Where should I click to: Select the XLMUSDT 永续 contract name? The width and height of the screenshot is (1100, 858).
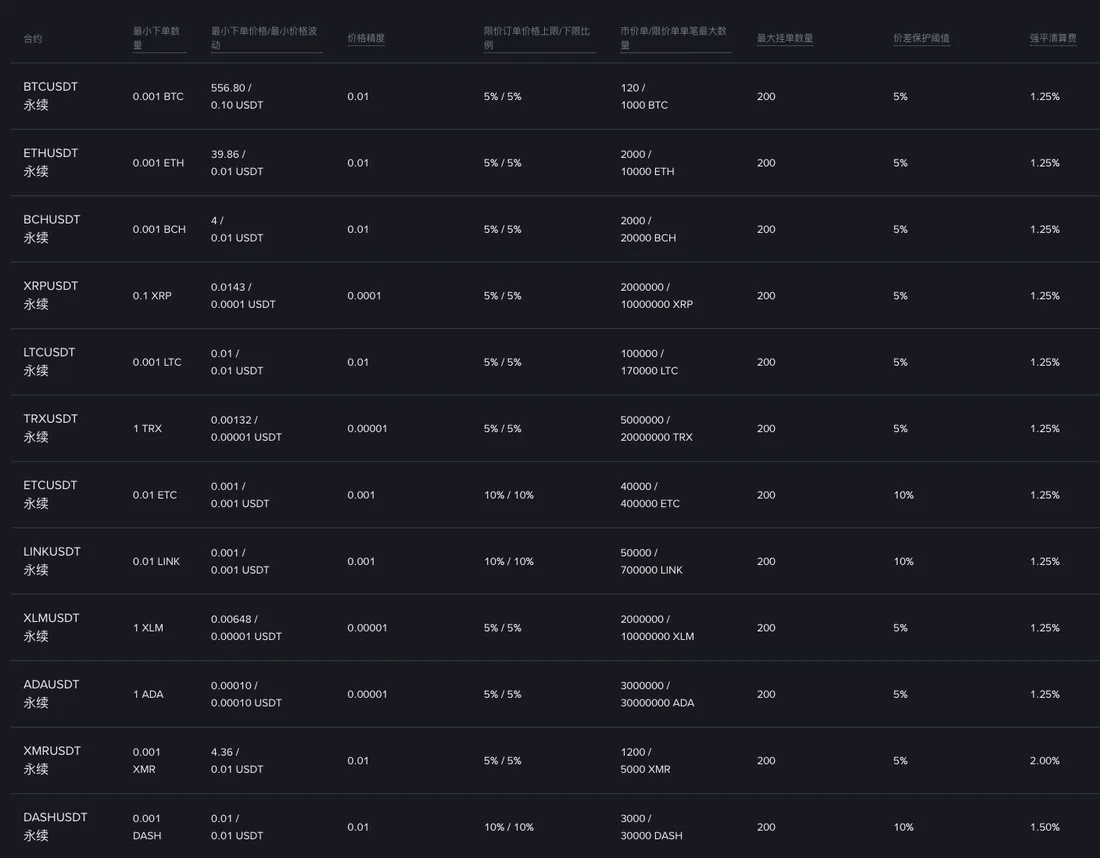(51, 627)
